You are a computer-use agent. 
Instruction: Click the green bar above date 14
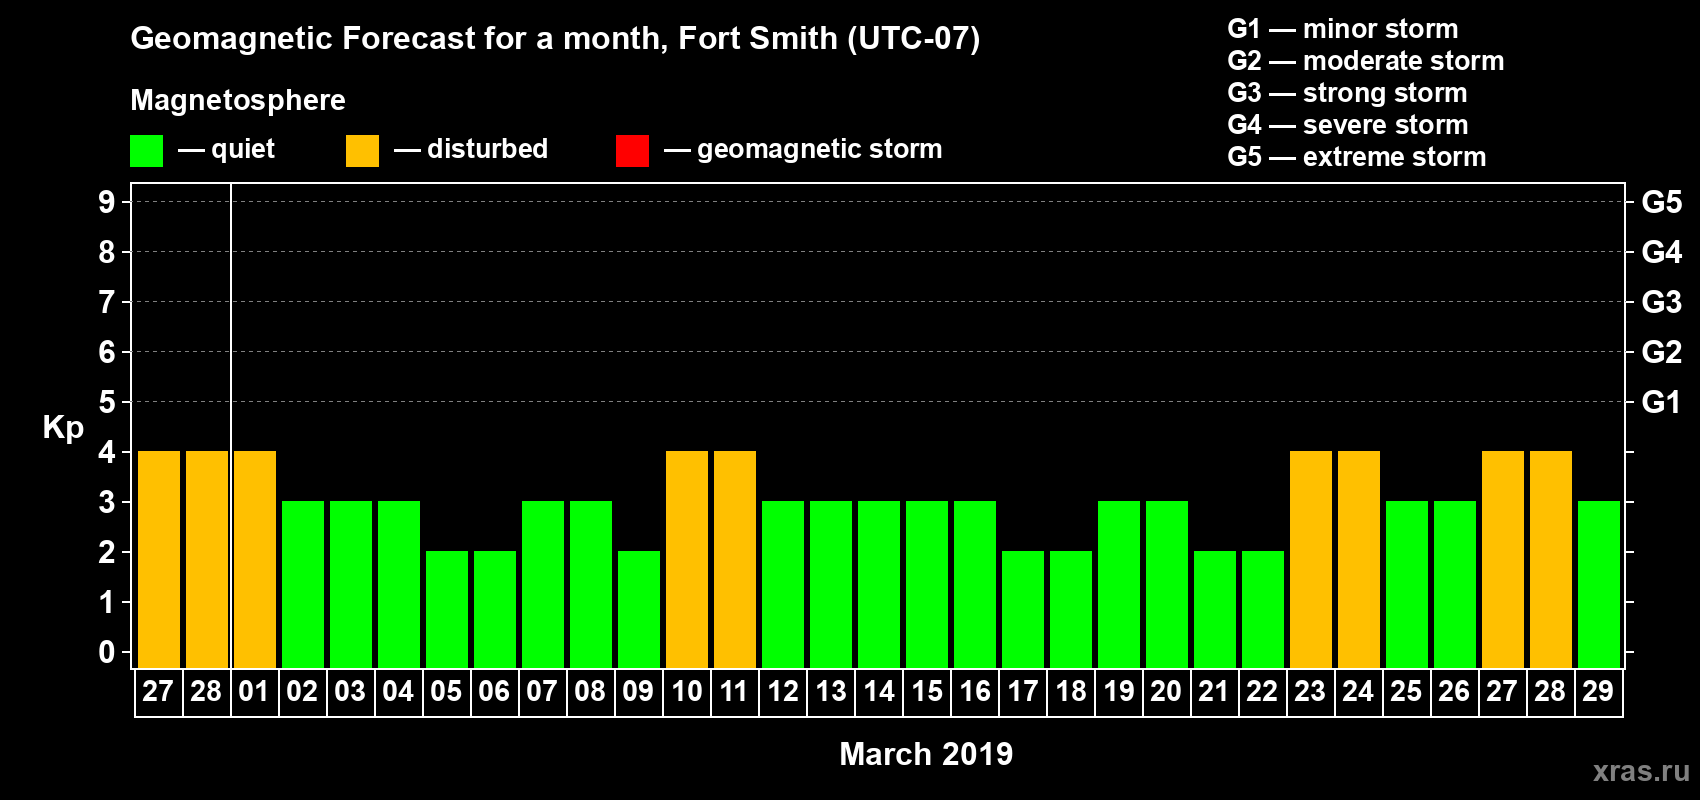tap(879, 585)
